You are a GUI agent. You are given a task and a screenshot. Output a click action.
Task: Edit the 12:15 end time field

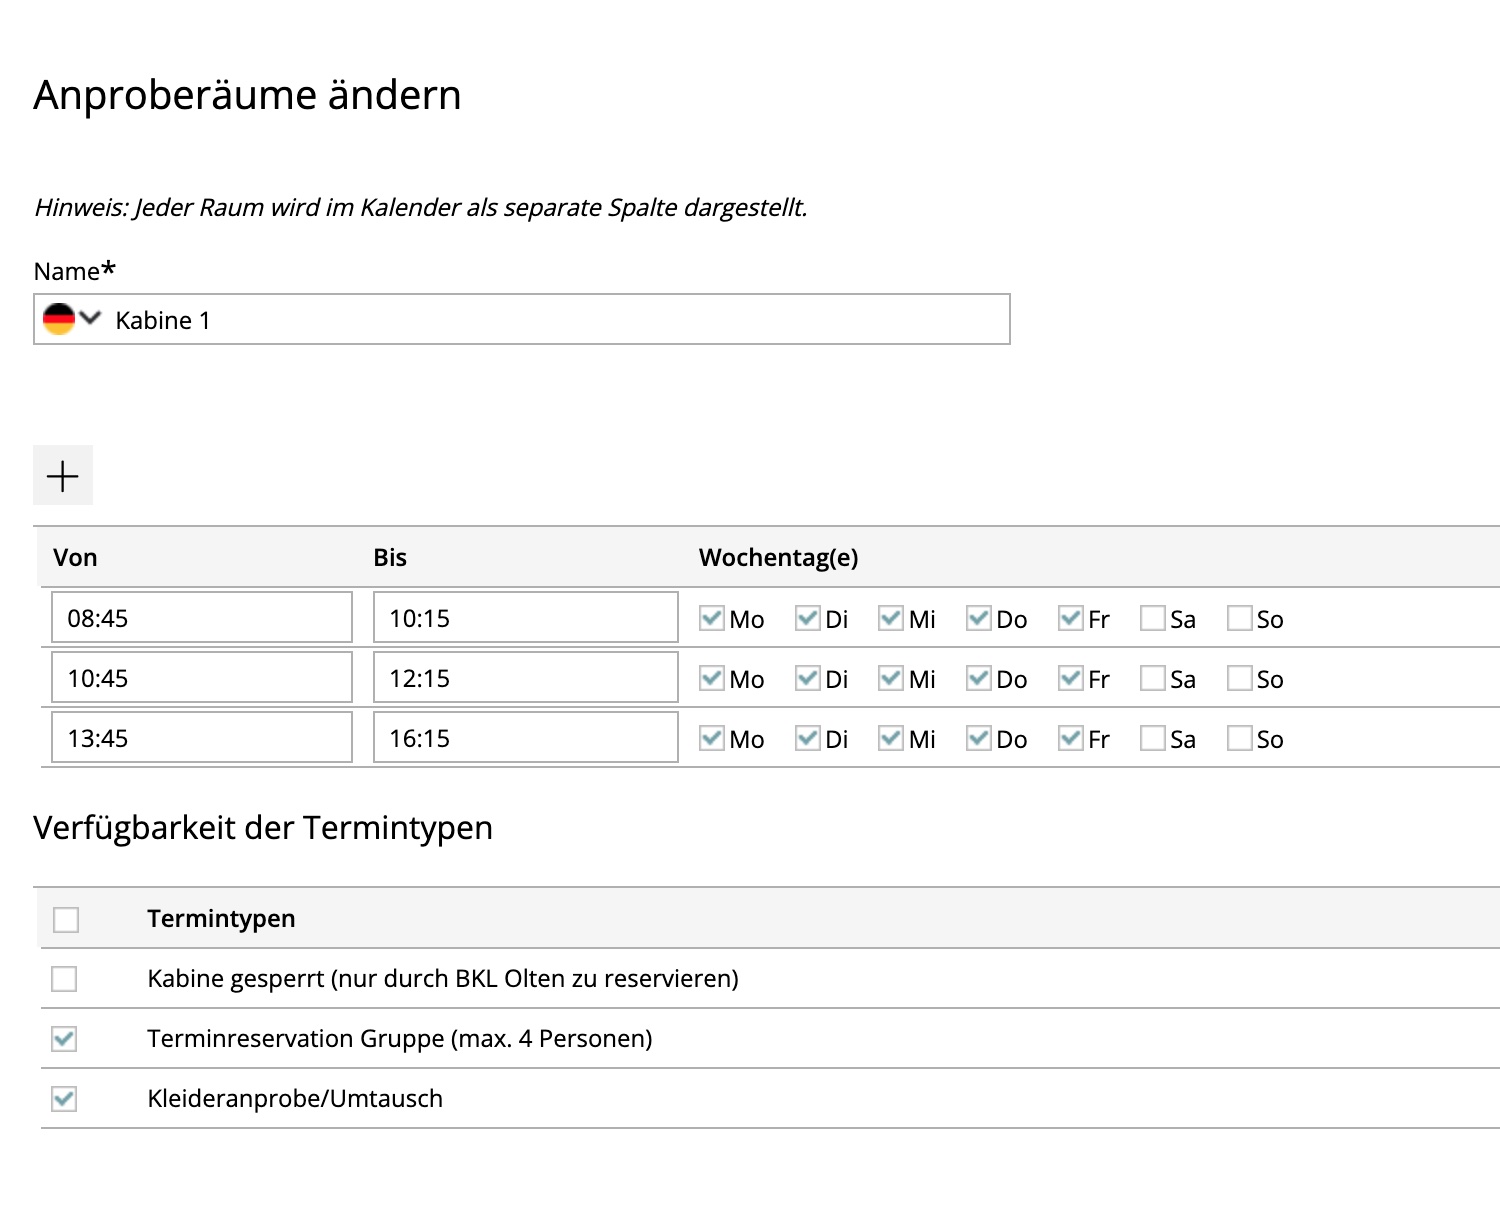[525, 678]
